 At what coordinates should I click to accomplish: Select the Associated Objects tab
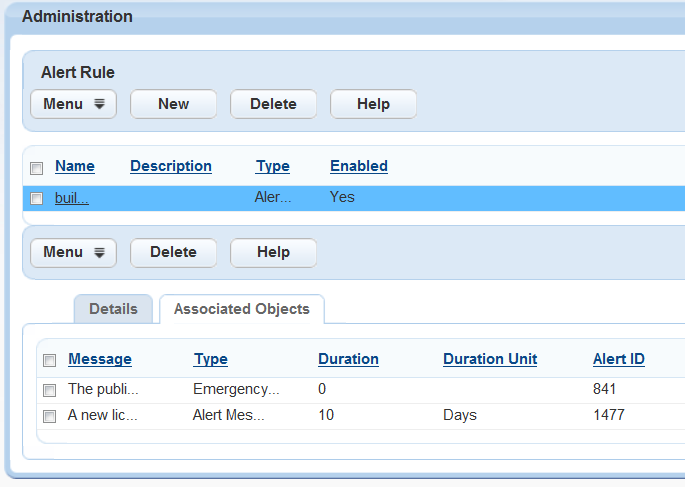point(241,309)
